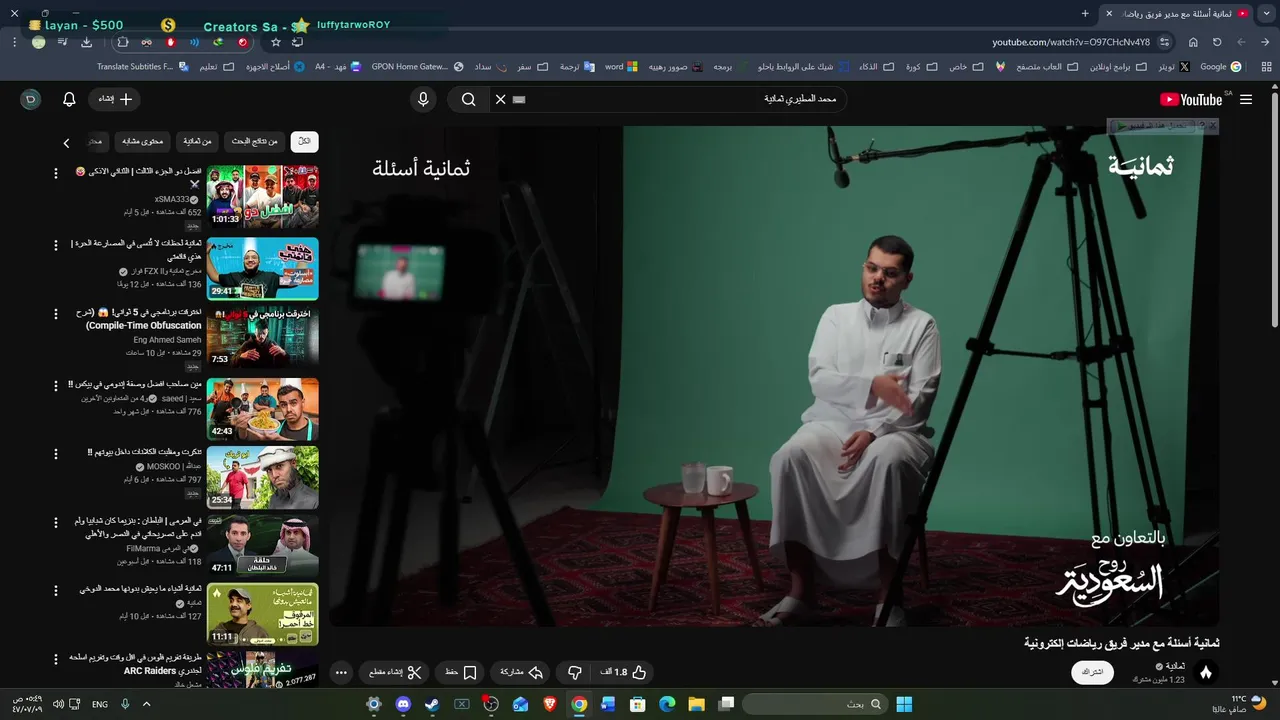
Task: Open the Translate Subtitles bookmark
Action: tap(142, 67)
